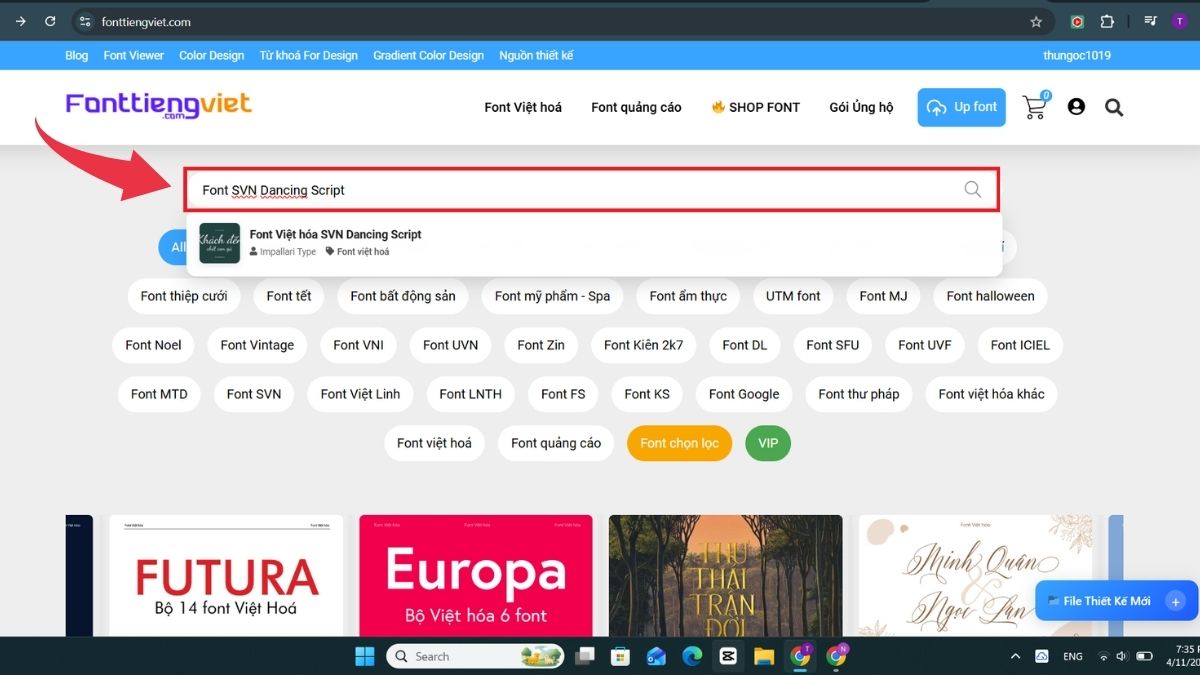The width and height of the screenshot is (1200, 675).
Task: Open the red recorder extension icon
Action: pos(1077,21)
